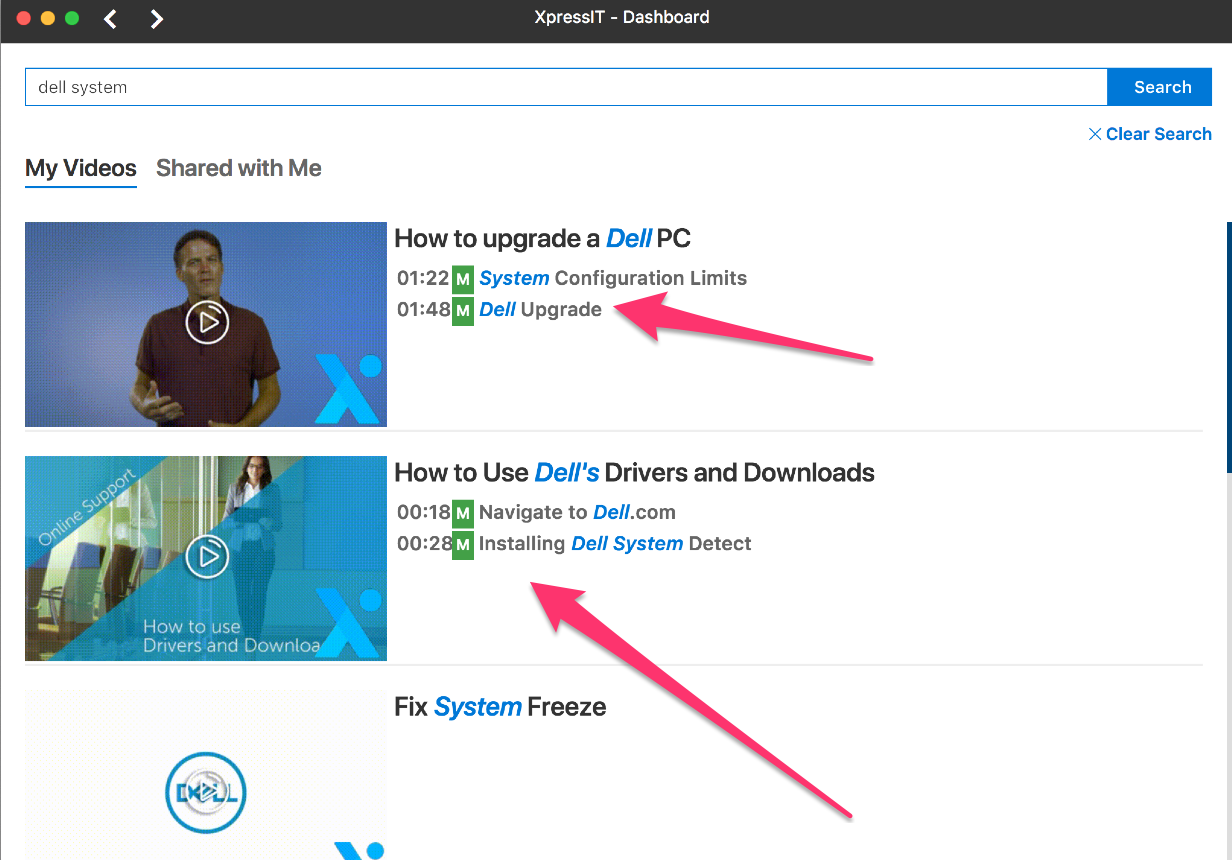This screenshot has width=1232, height=860.
Task: Go back with the left chevron arrow
Action: point(110,19)
